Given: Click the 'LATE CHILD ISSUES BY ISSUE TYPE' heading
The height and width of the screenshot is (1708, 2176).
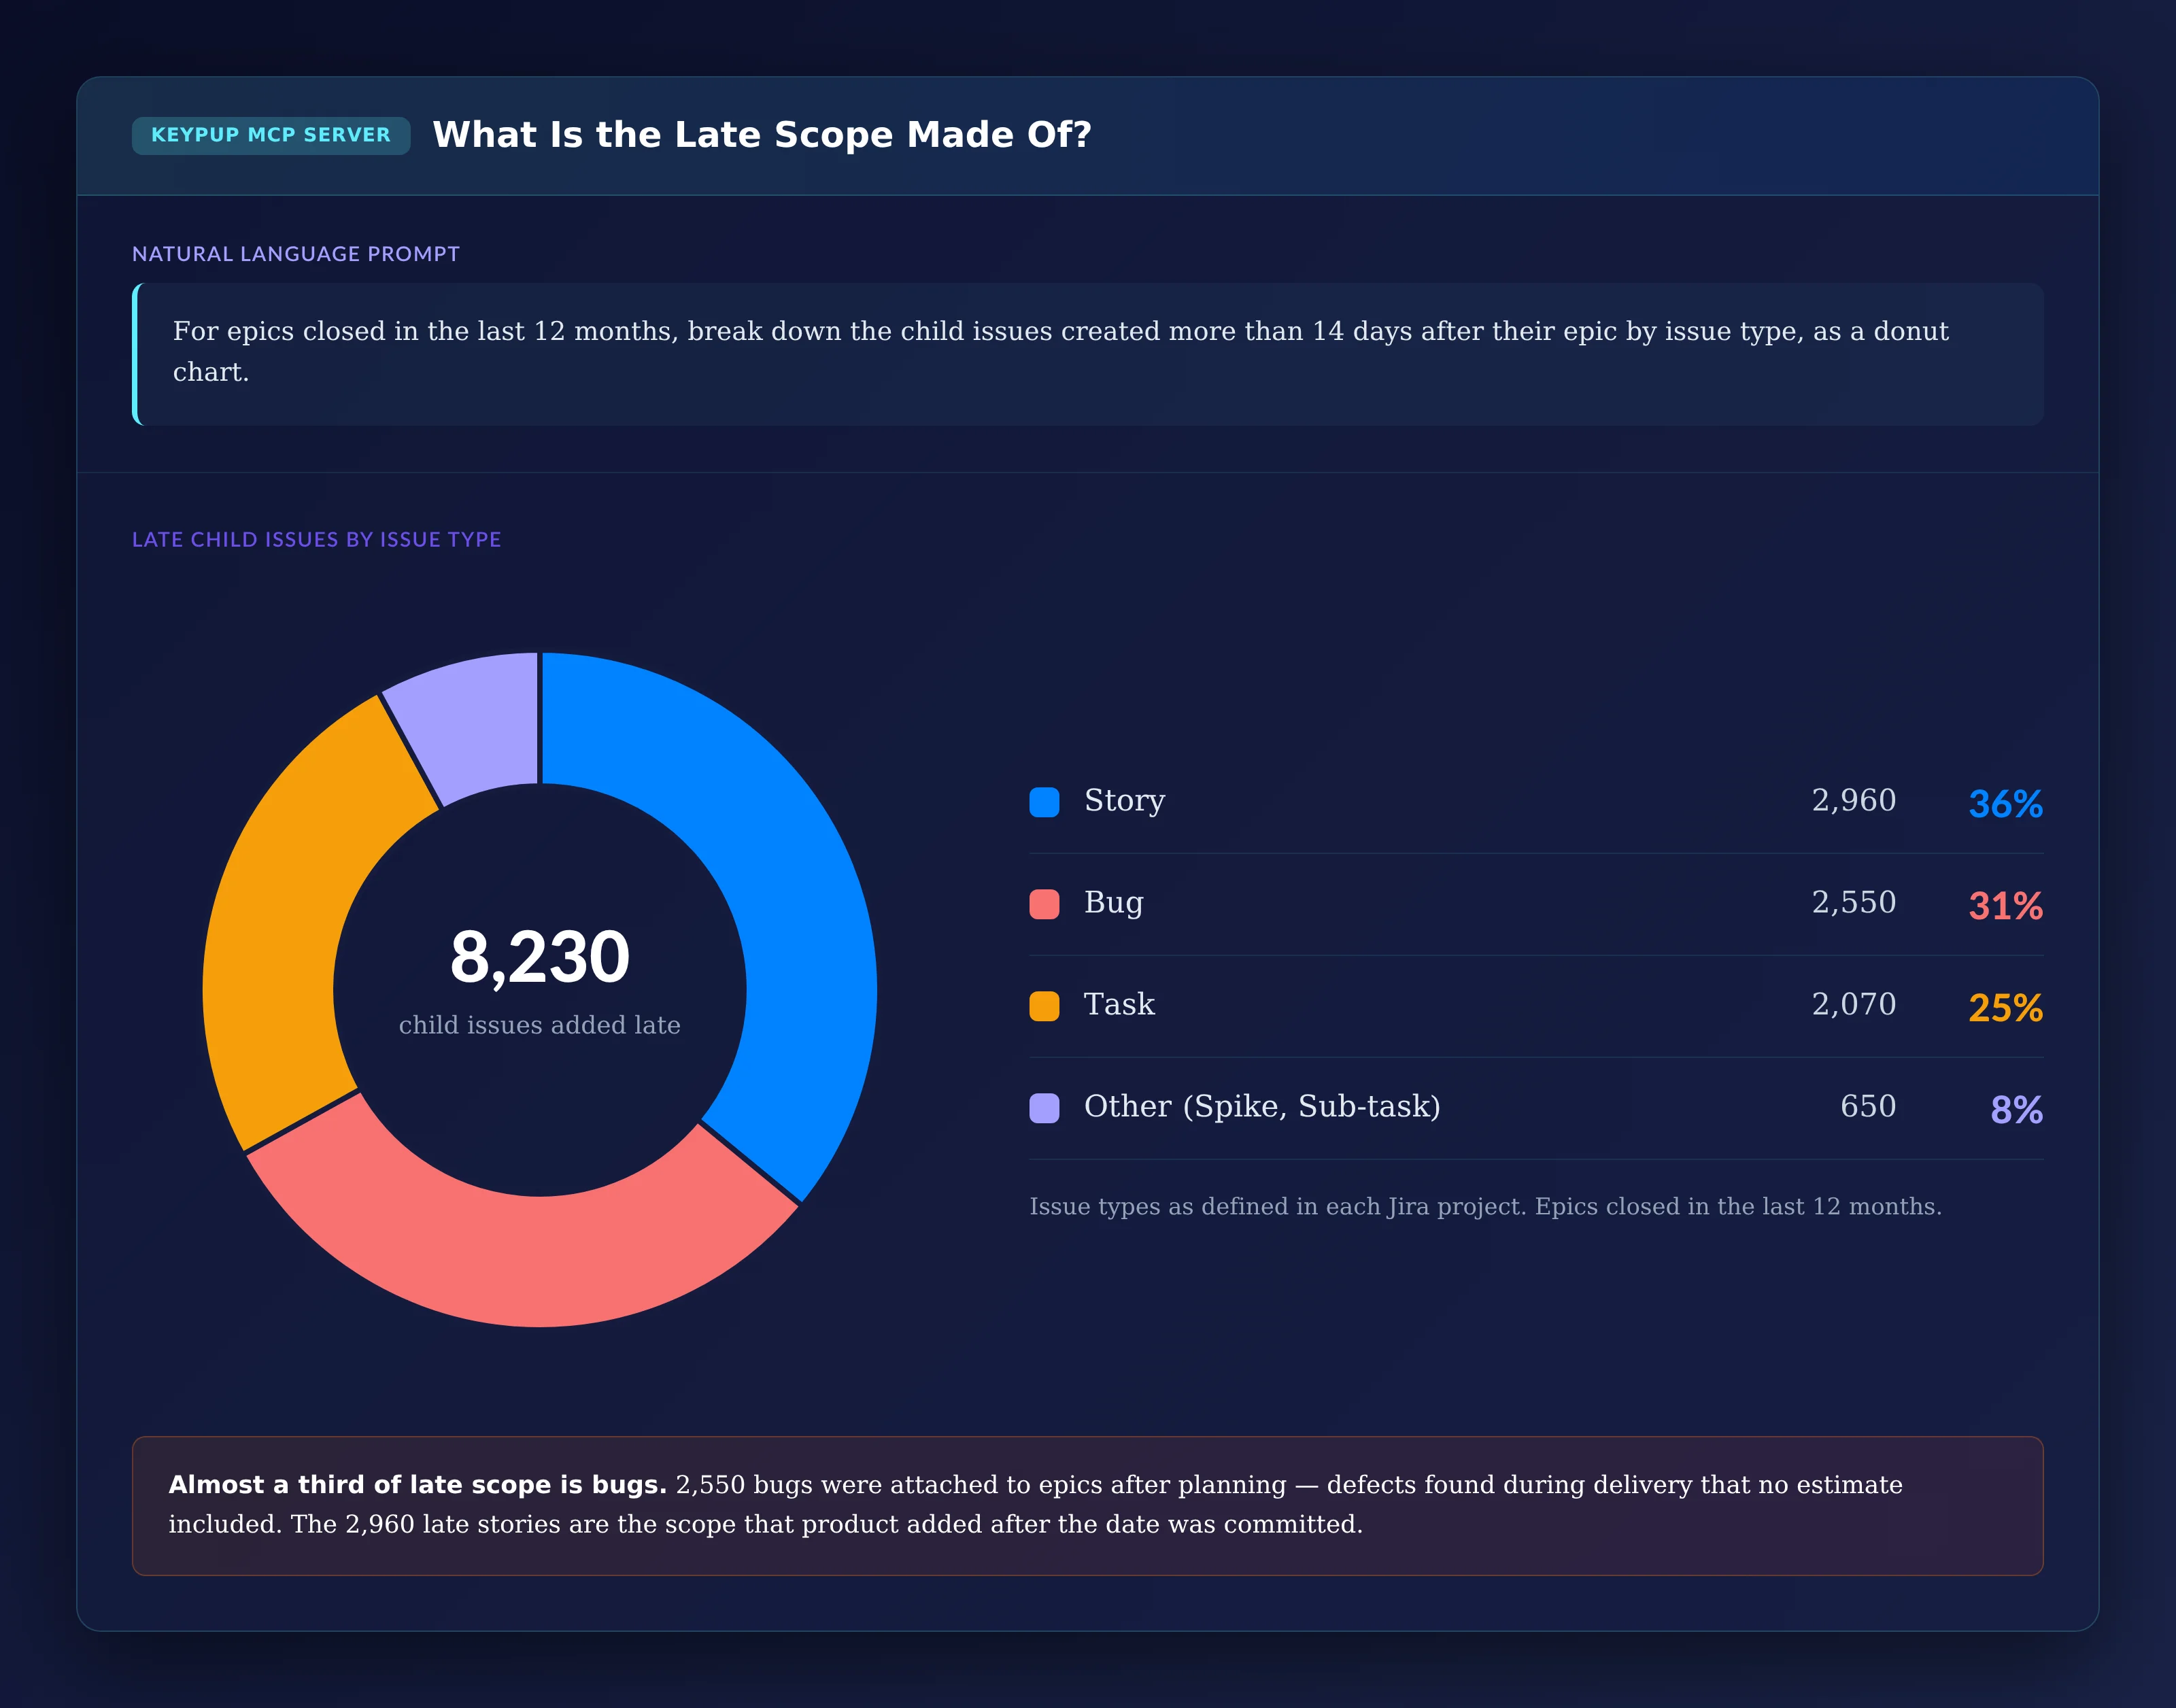Looking at the screenshot, I should click(316, 540).
